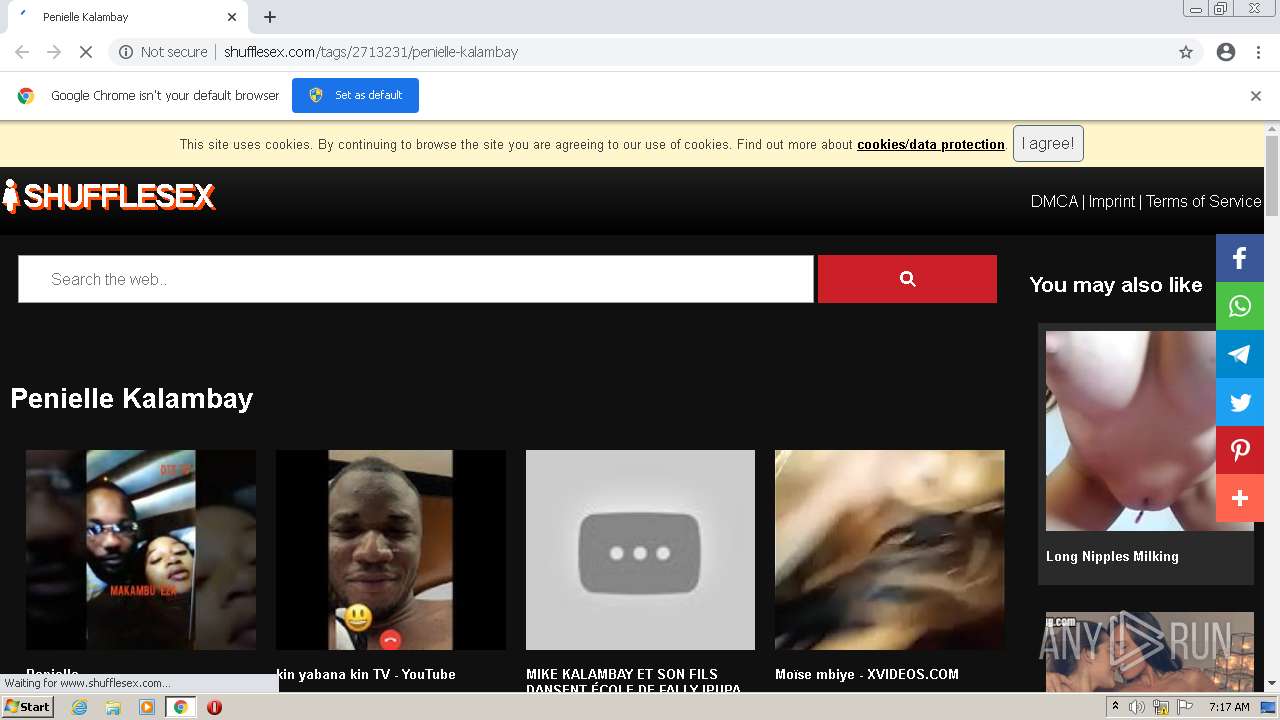Open the Moise mbiye video thumbnail
Image resolution: width=1280 pixels, height=720 pixels.
click(889, 550)
